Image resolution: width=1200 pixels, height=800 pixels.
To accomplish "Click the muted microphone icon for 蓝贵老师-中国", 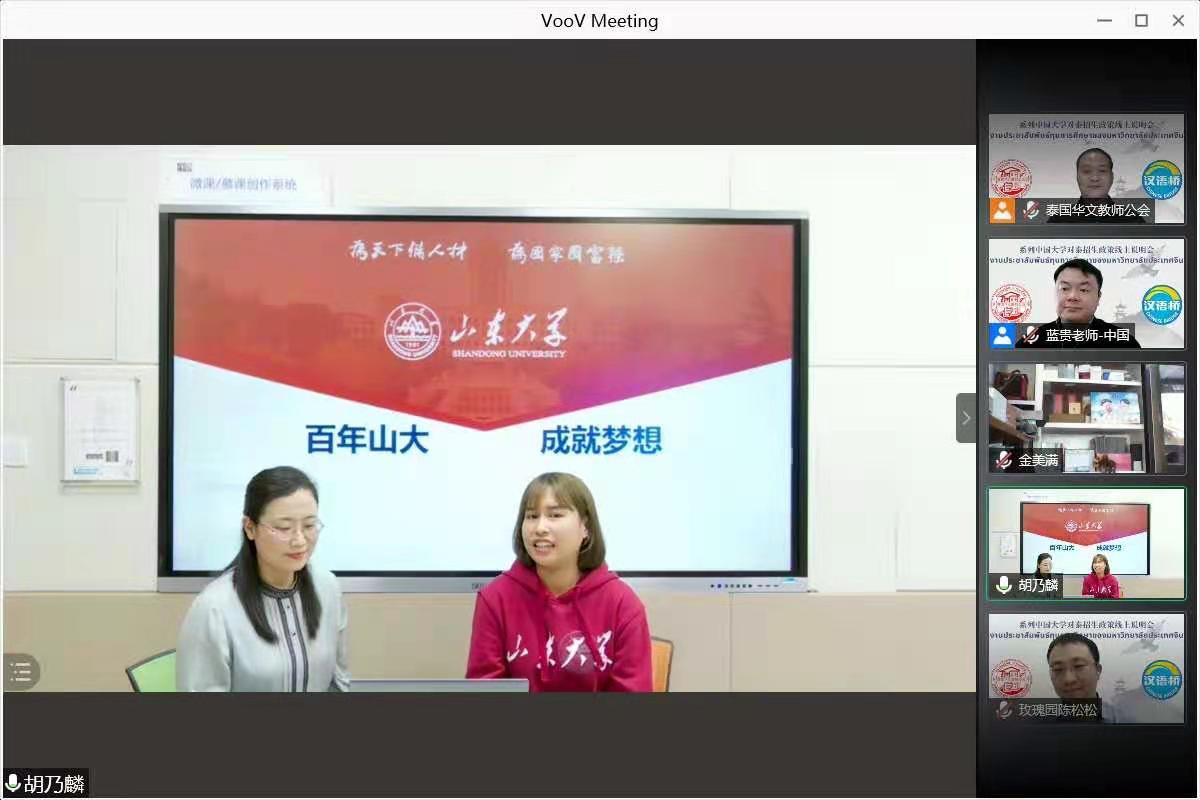I will 1031,335.
